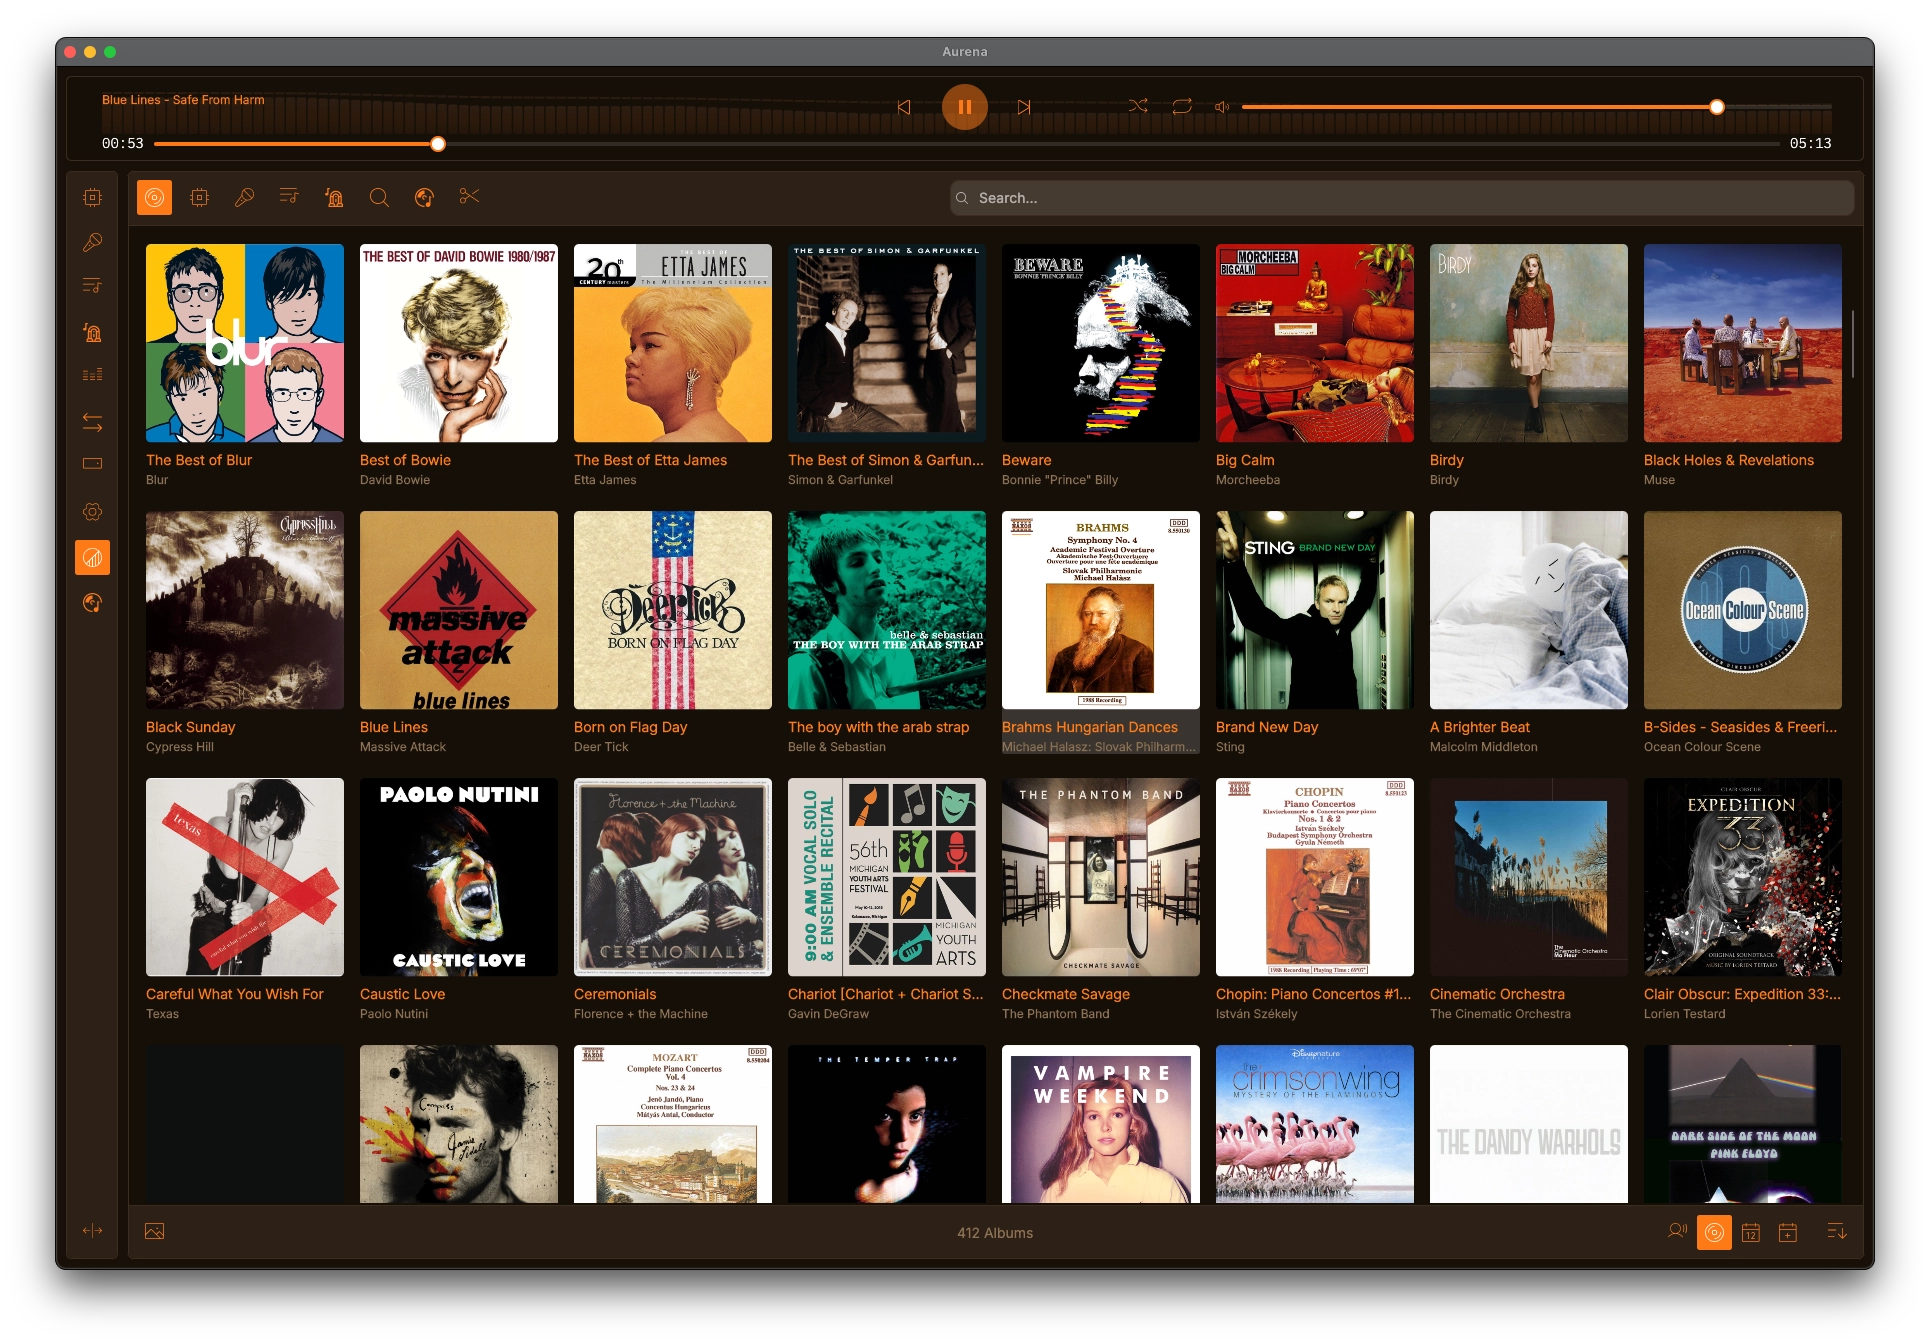
Task: Click 'Born on Flag Day' title
Action: click(630, 727)
